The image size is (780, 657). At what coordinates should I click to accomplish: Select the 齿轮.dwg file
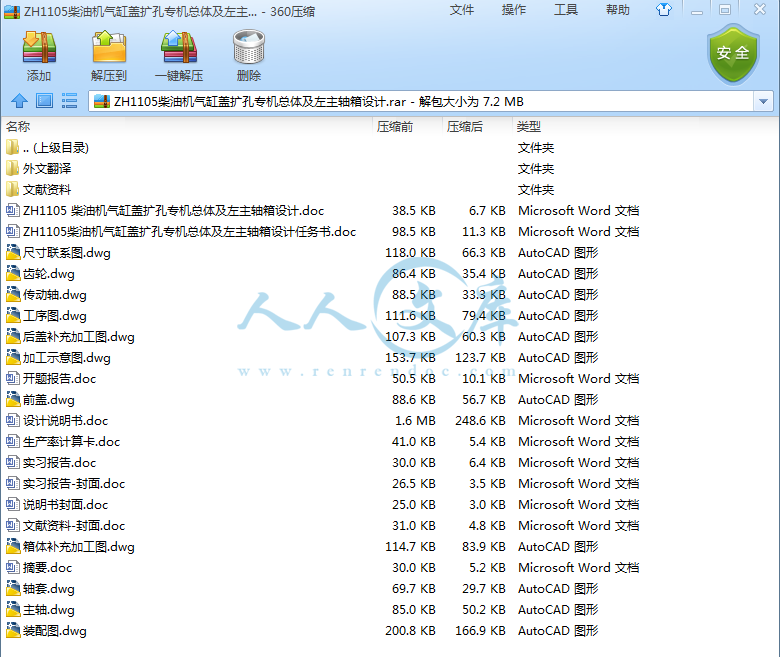(x=390, y=274)
